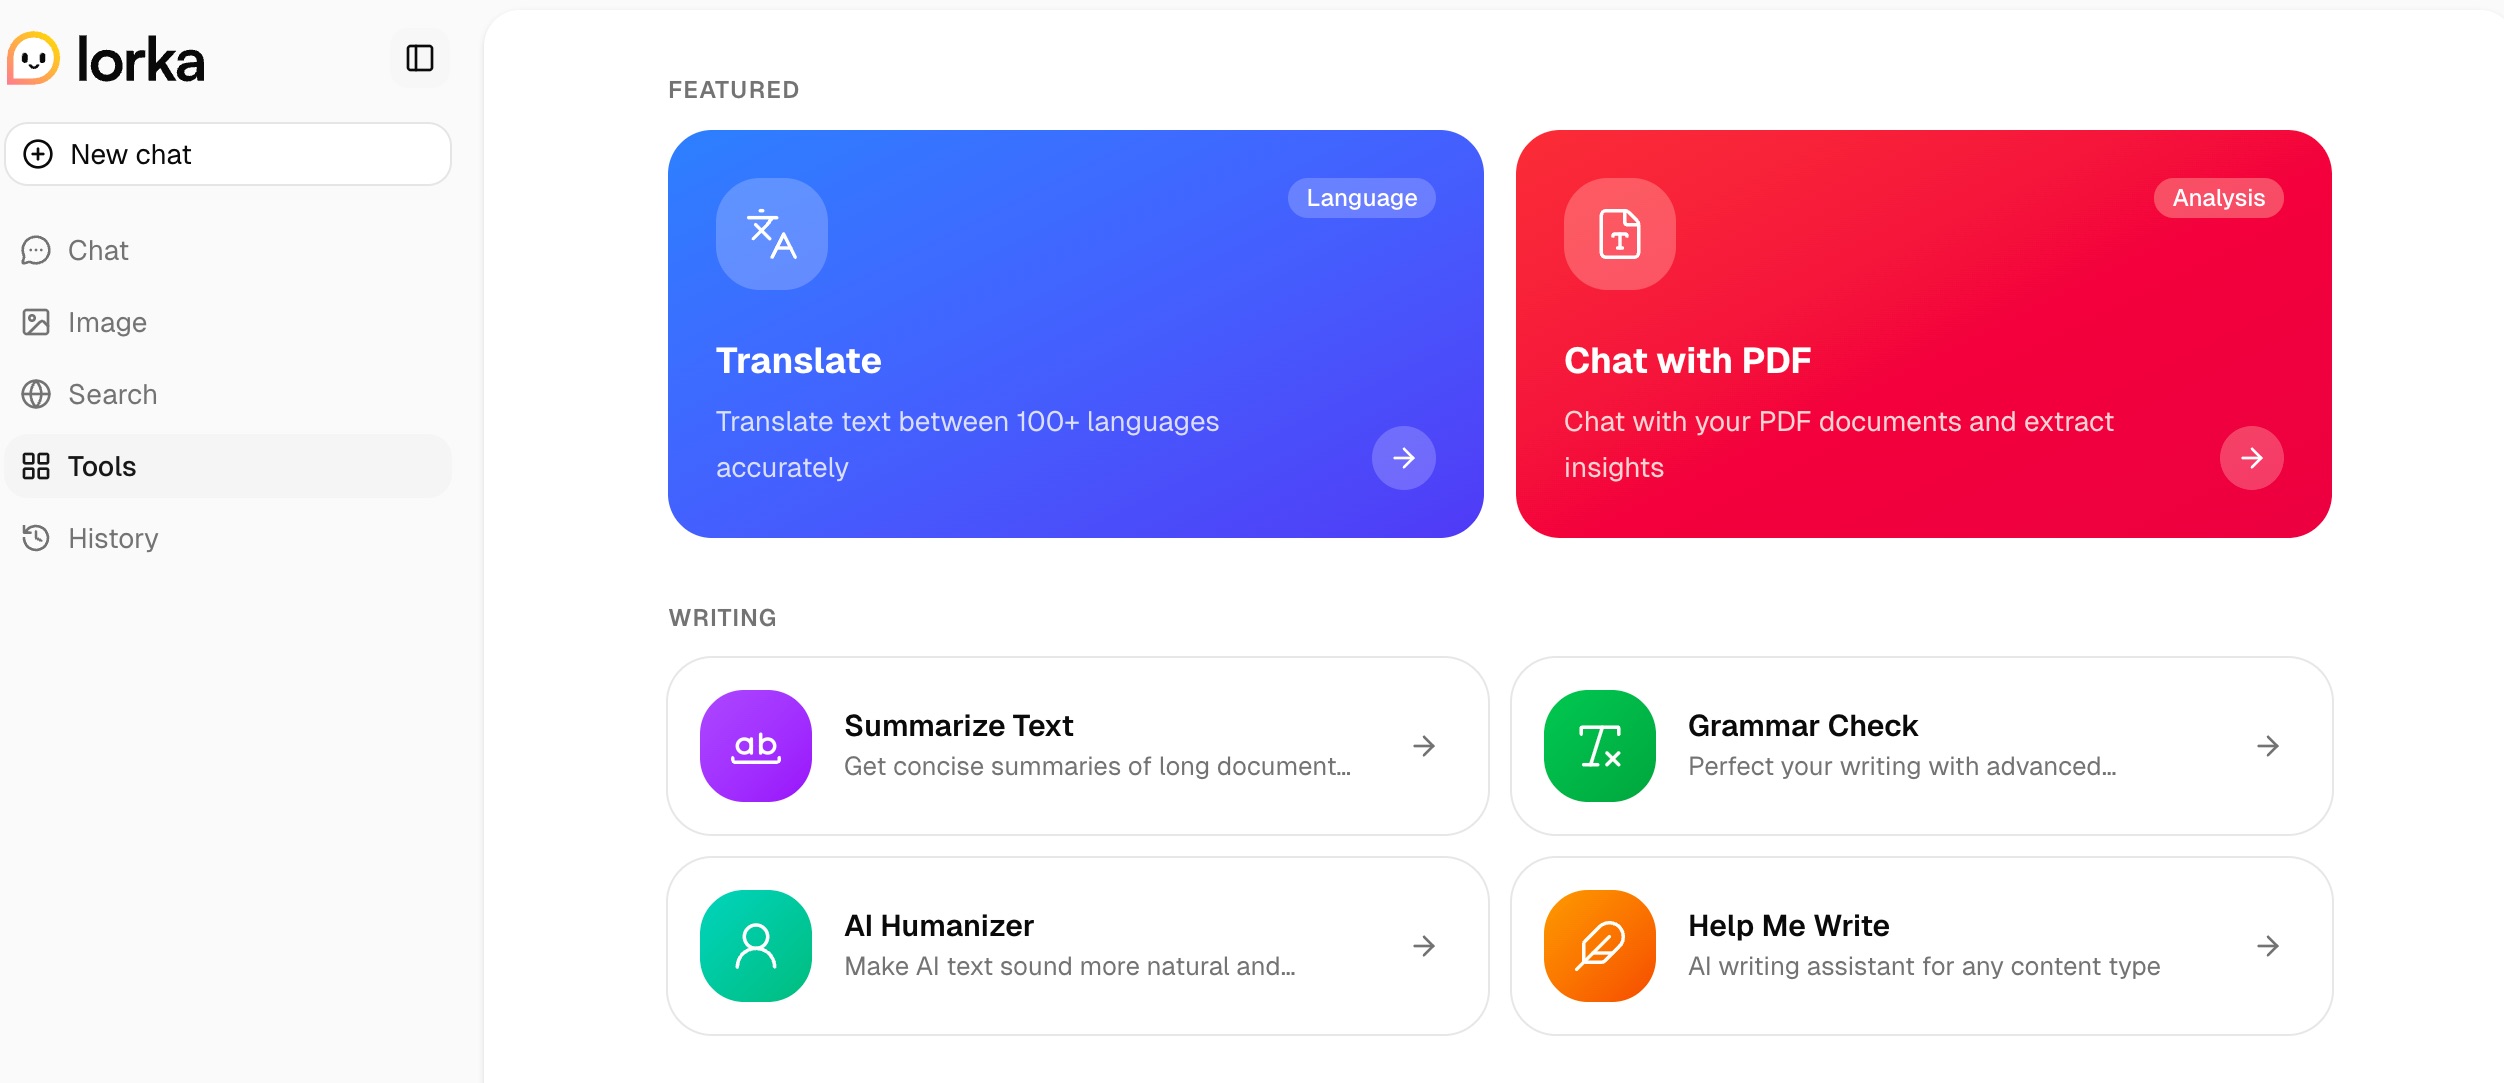Select the Summarize Text purple icon
2504x1083 pixels.
coord(756,745)
